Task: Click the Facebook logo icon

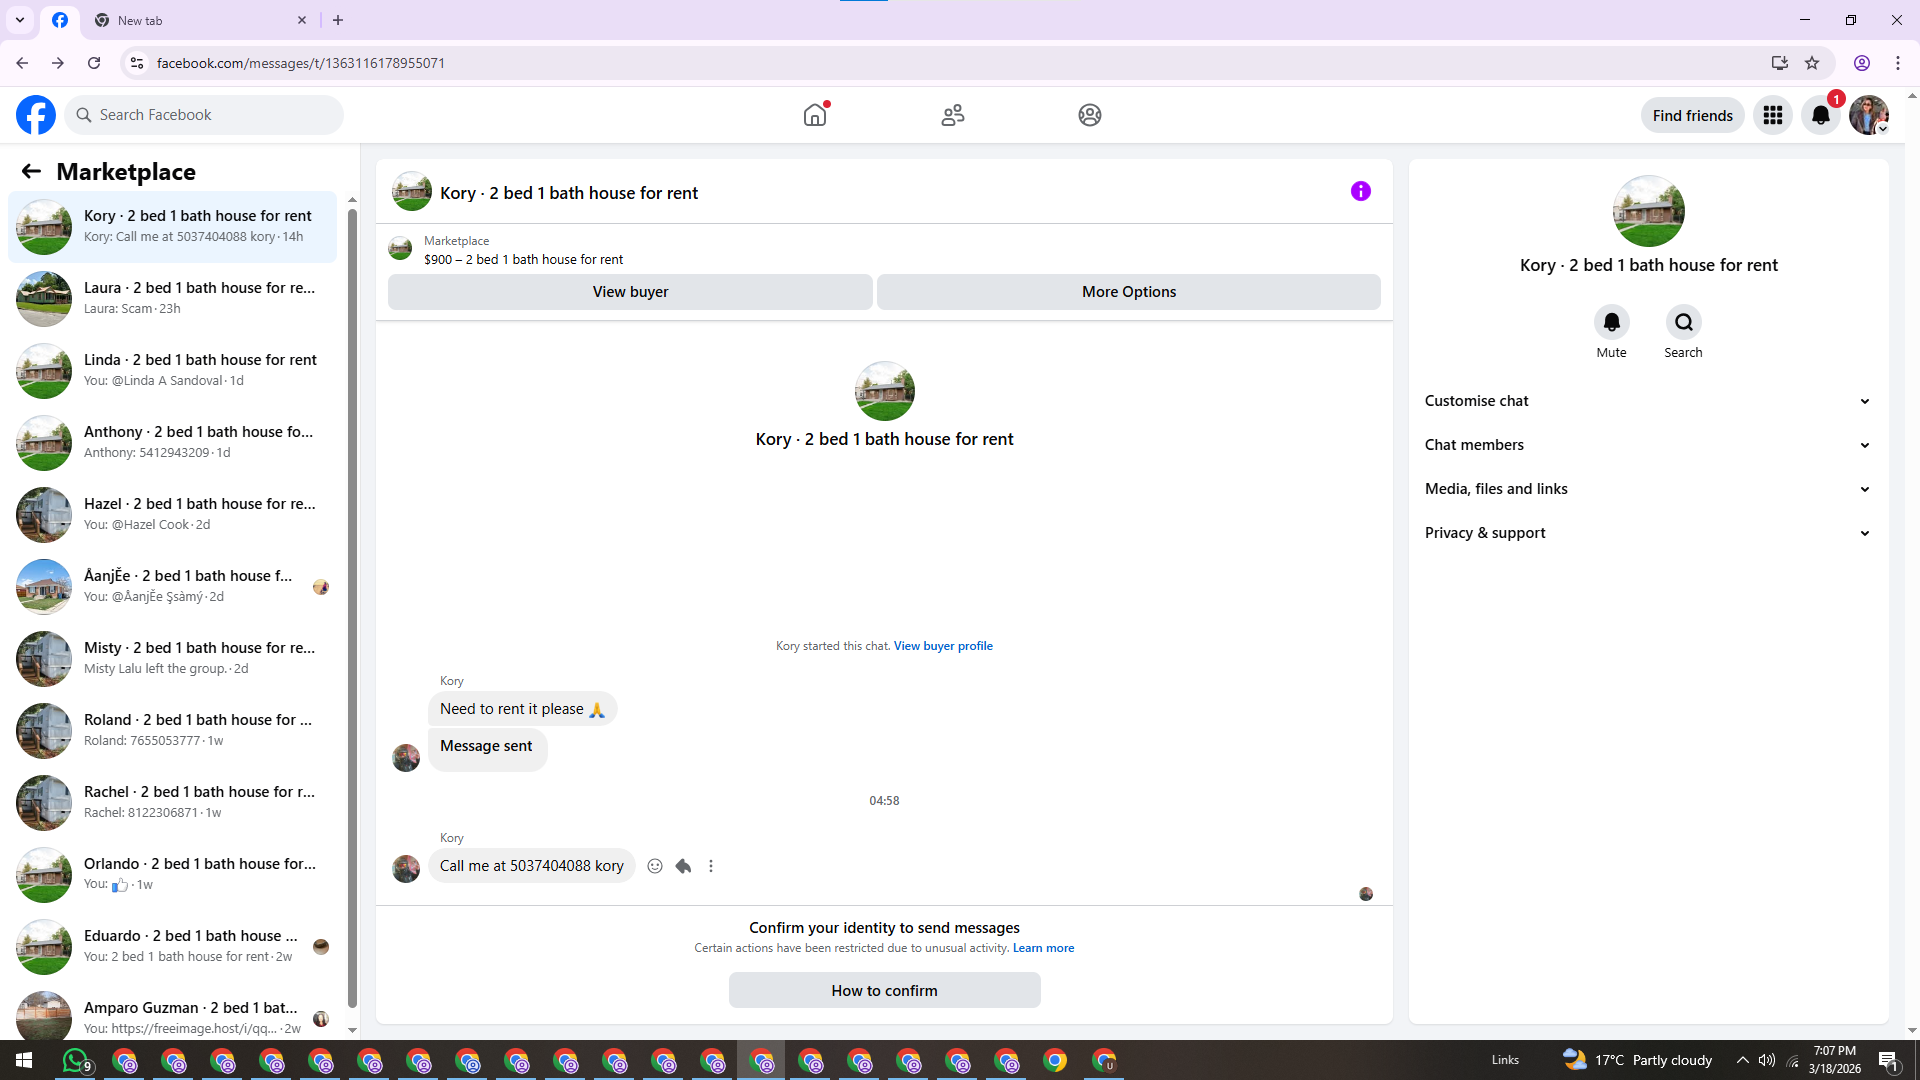Action: (x=36, y=115)
